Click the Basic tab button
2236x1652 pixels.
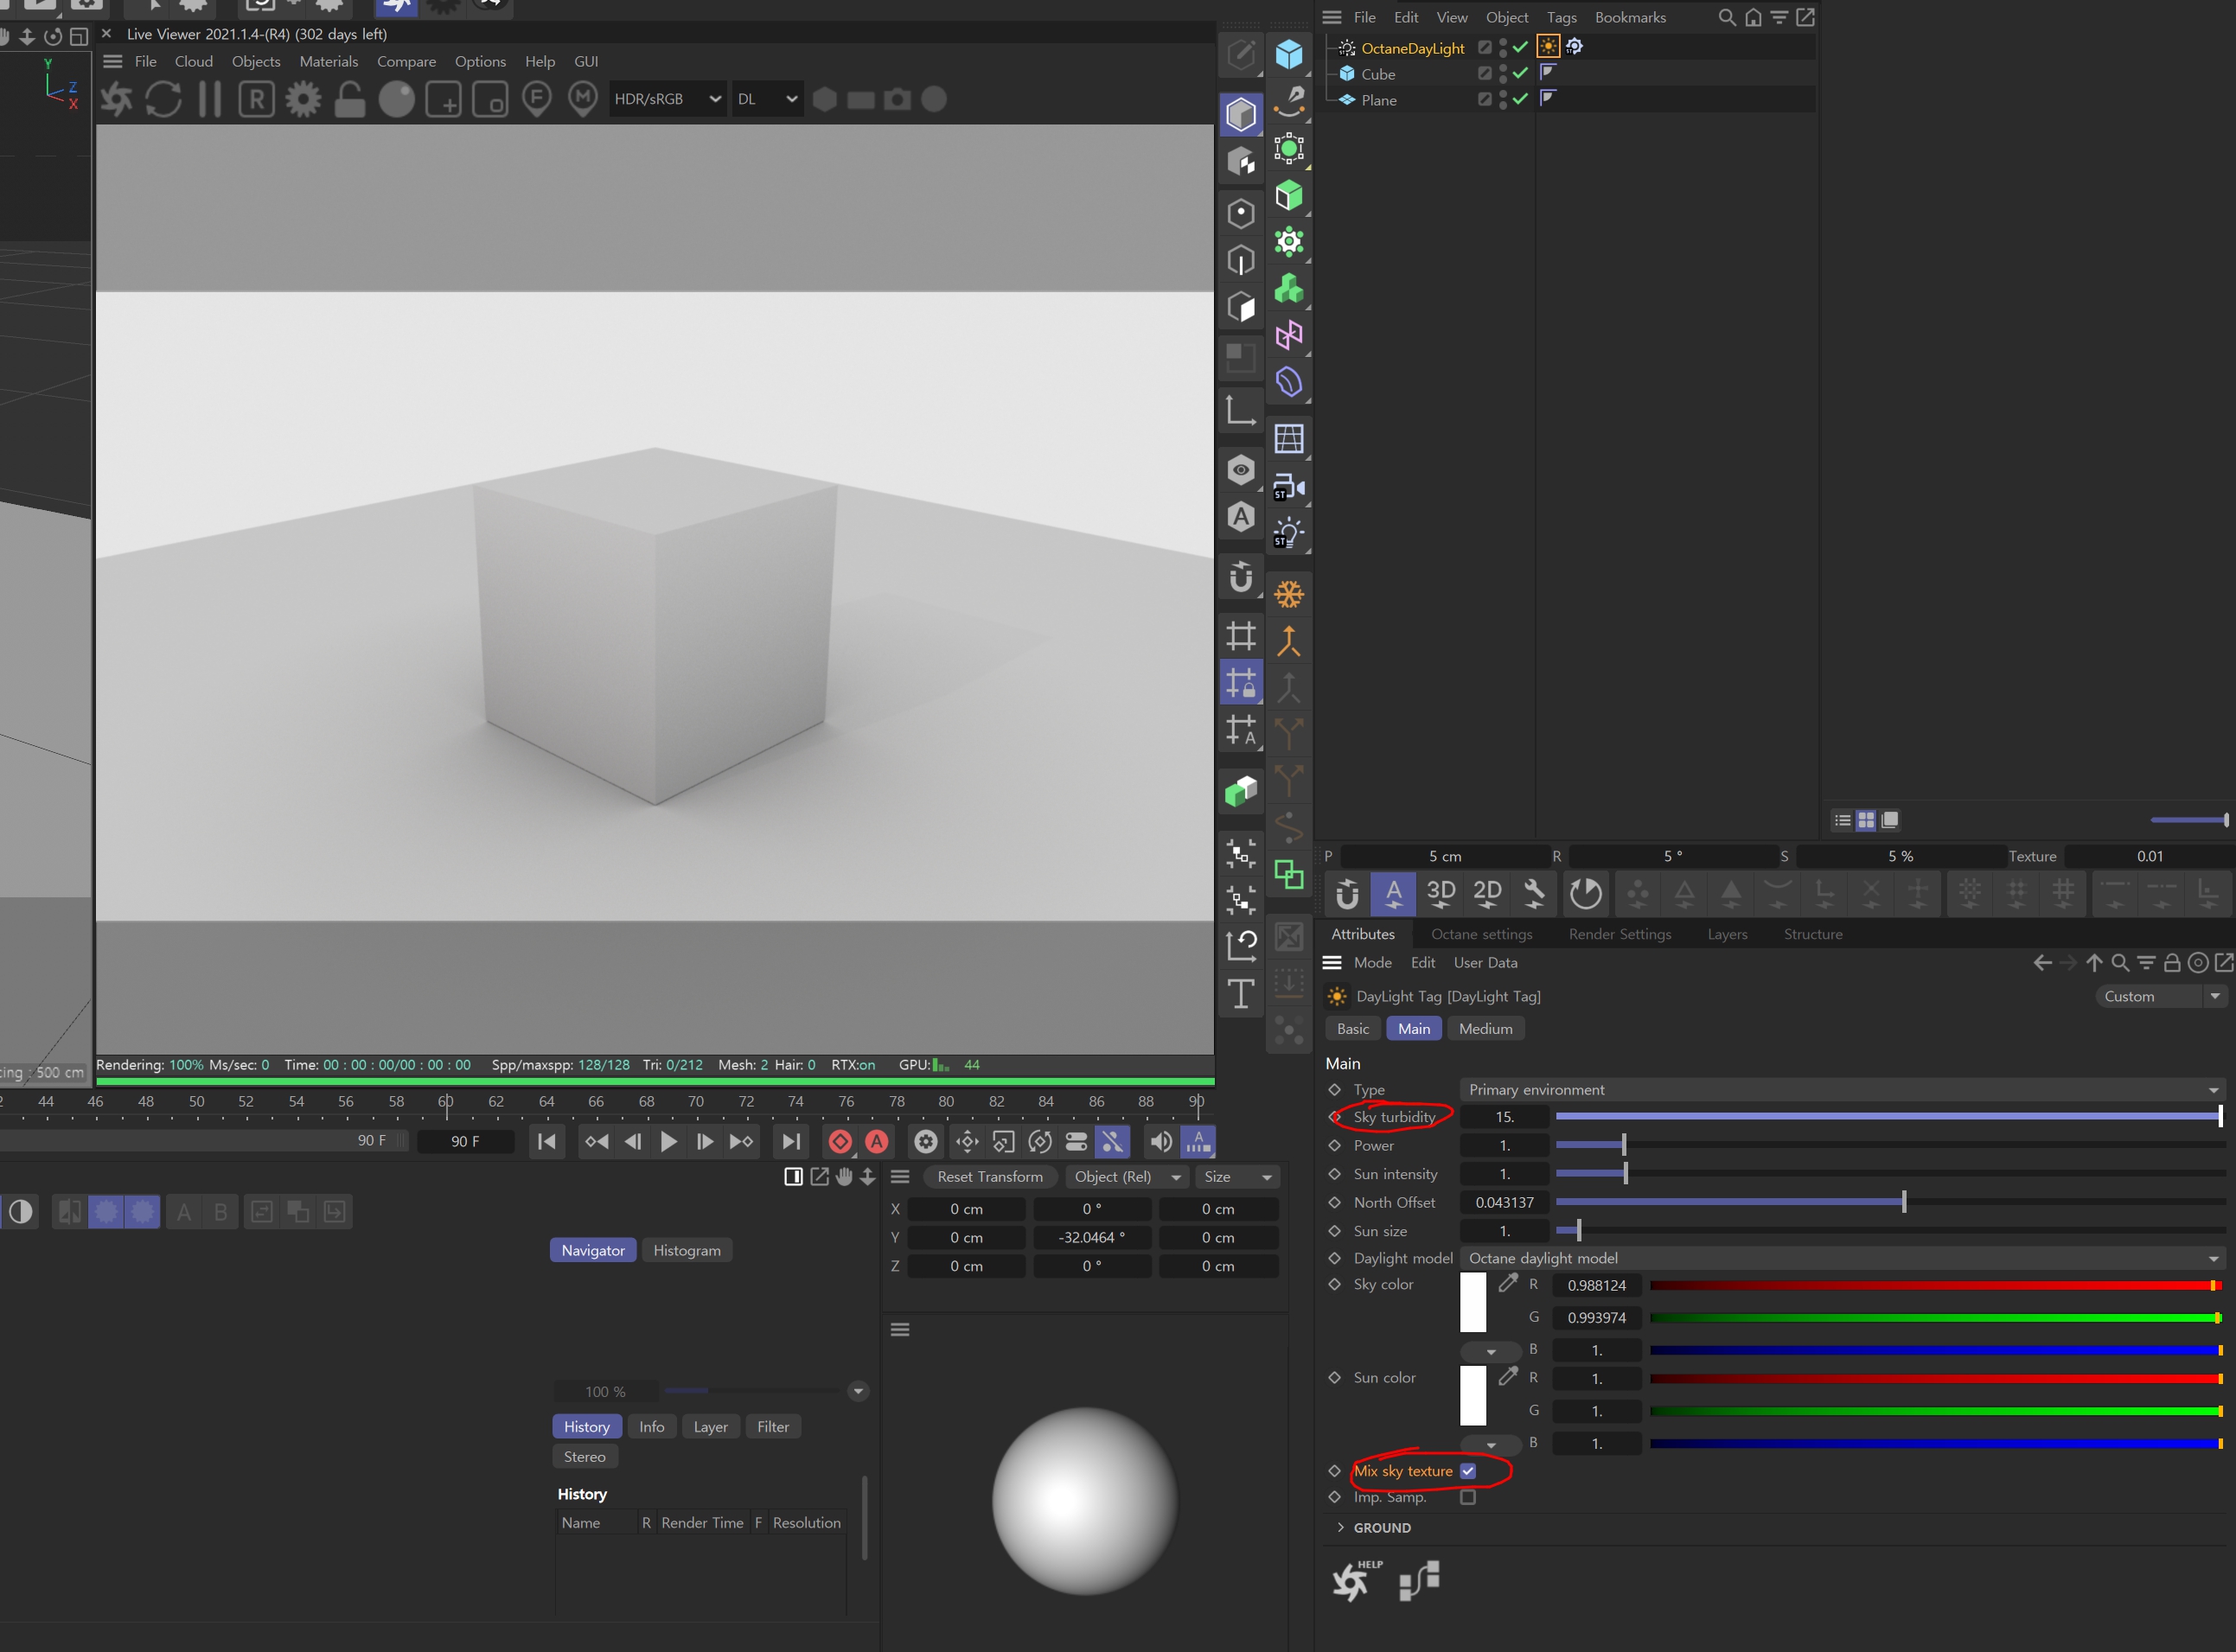[x=1353, y=1029]
